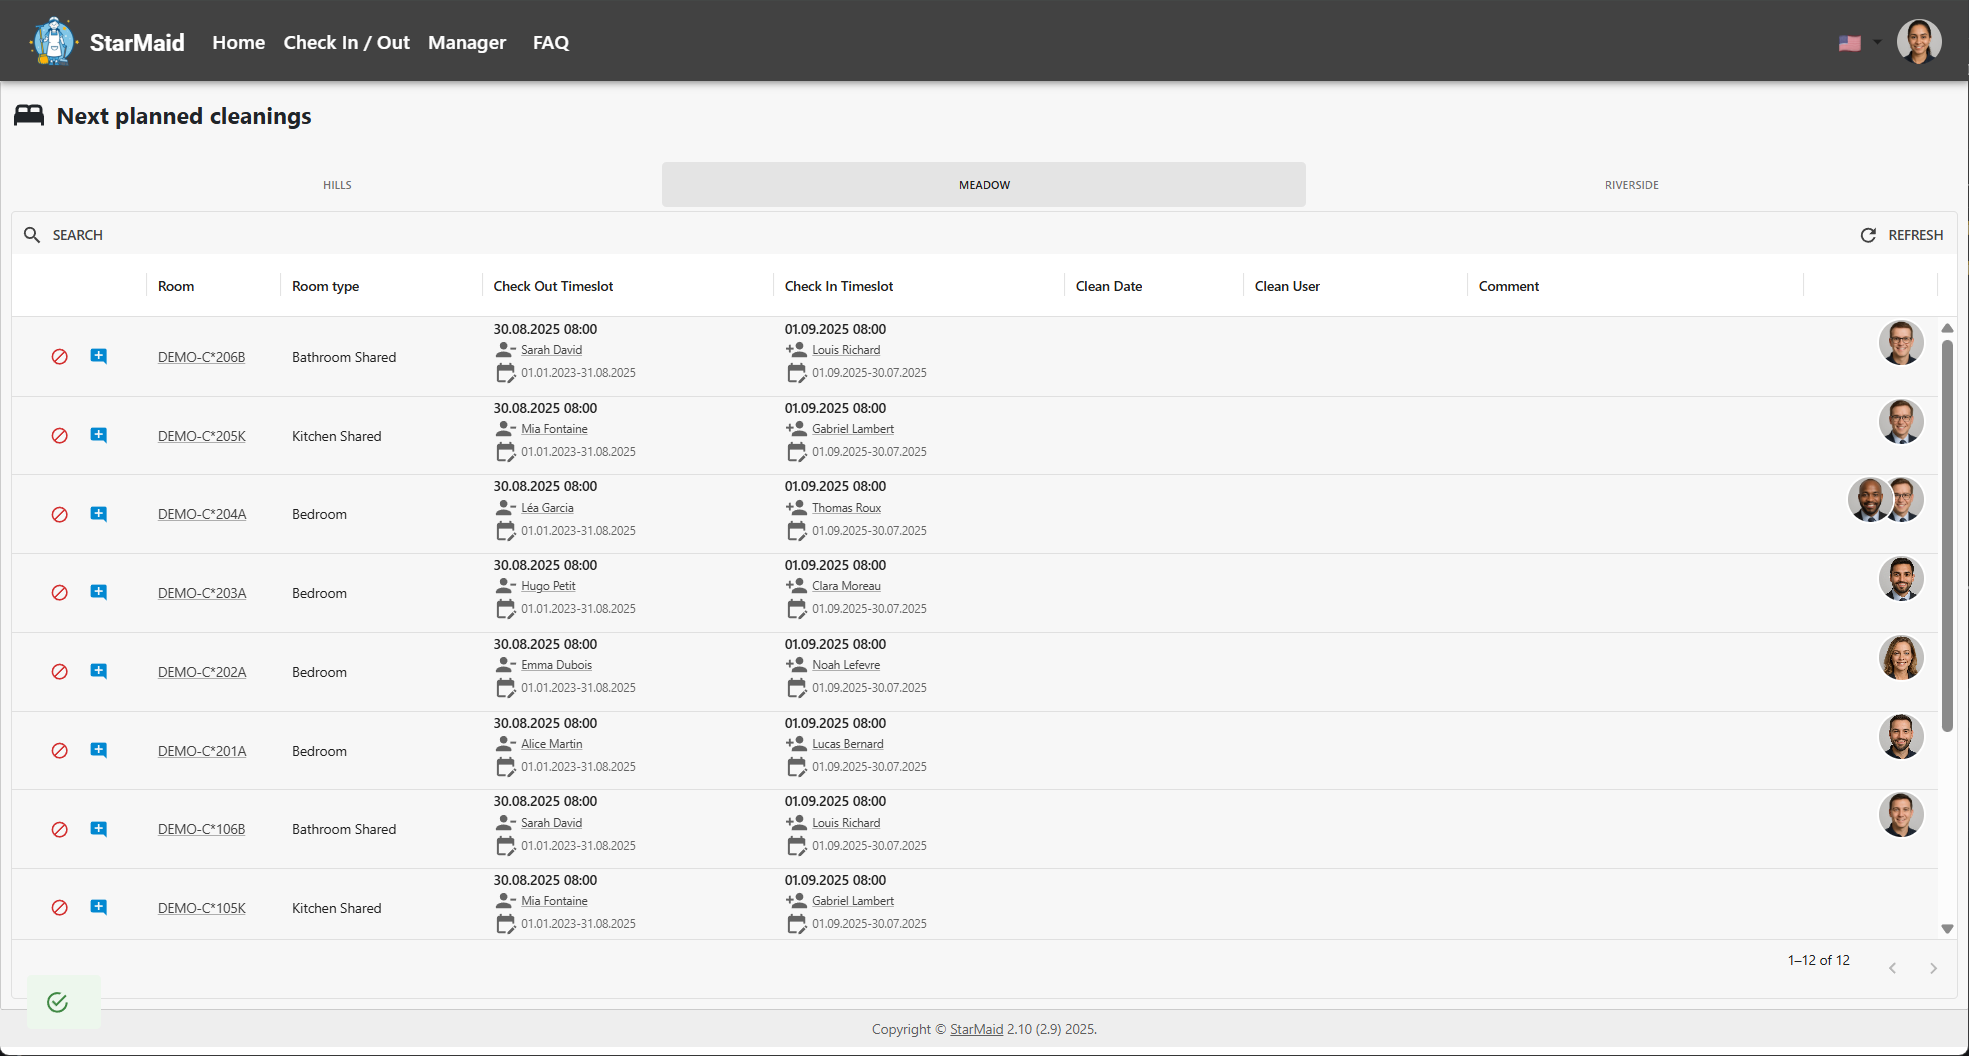Viewport: 1969px width, 1056px height.
Task: Click the StarMaid logo icon
Action: (53, 41)
